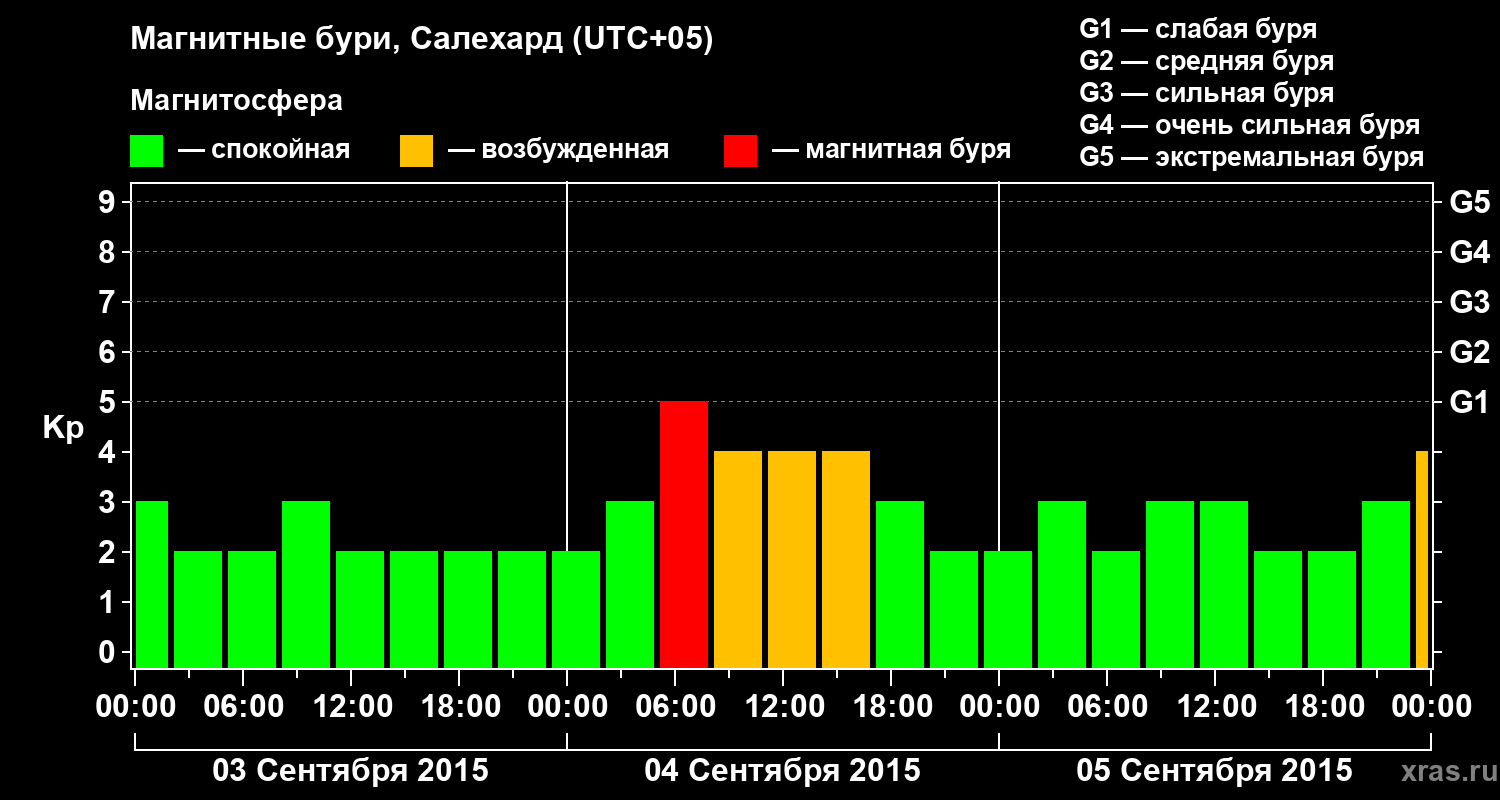Click the 'G5 — экстремальная буря' line

(x=1252, y=157)
